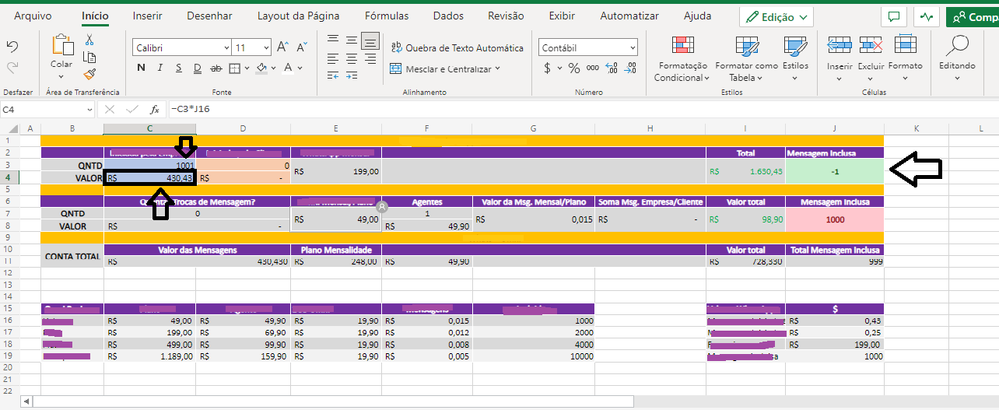Open the Formato cells menu

click(905, 59)
